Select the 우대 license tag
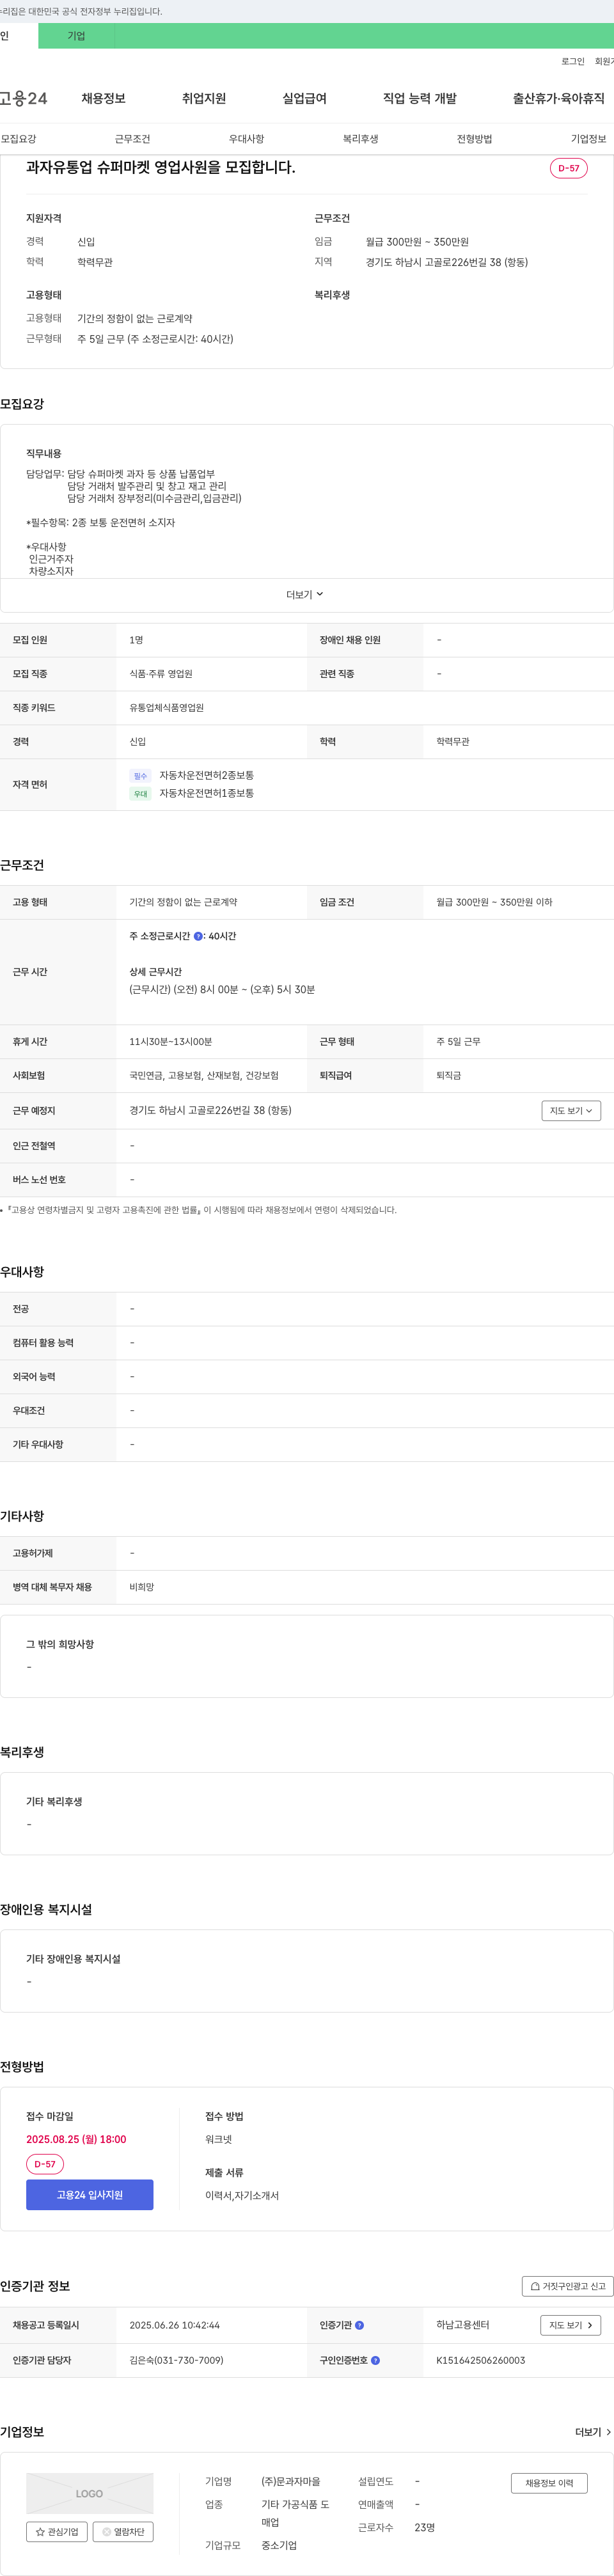Image resolution: width=614 pixels, height=2576 pixels. (140, 794)
